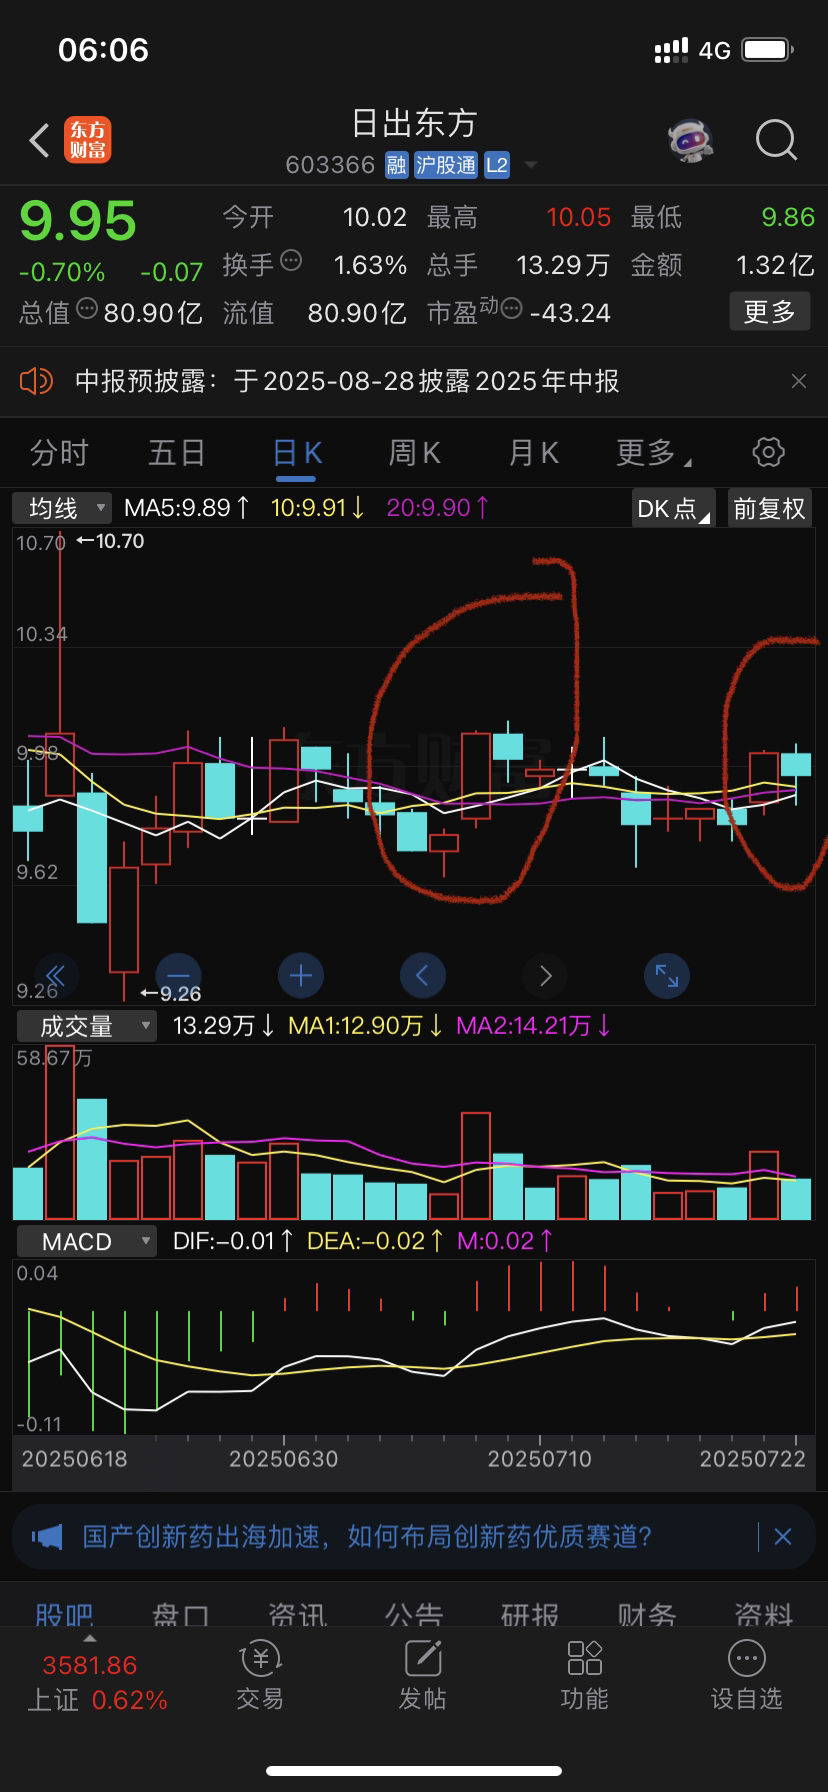Tap the L2 level badge
Viewport: 828px width, 1792px height.
497,165
